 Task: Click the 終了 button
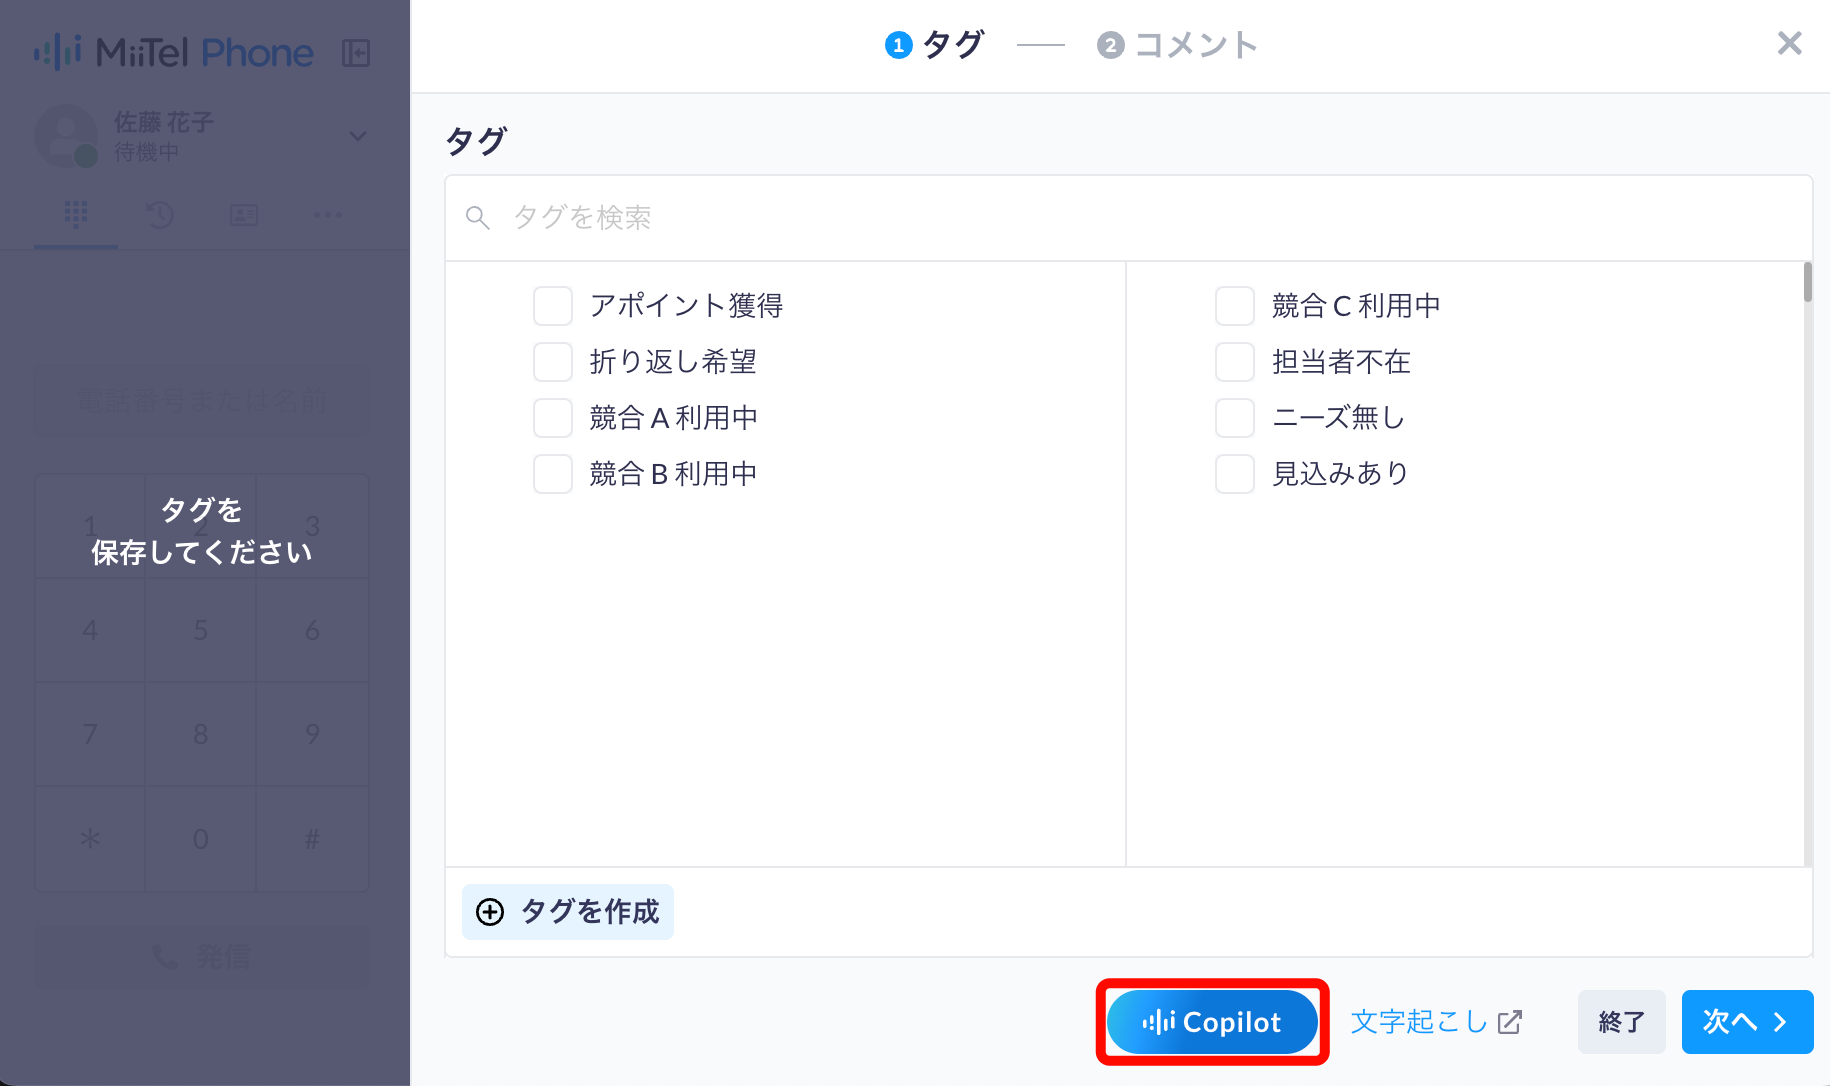pyautogui.click(x=1621, y=1022)
